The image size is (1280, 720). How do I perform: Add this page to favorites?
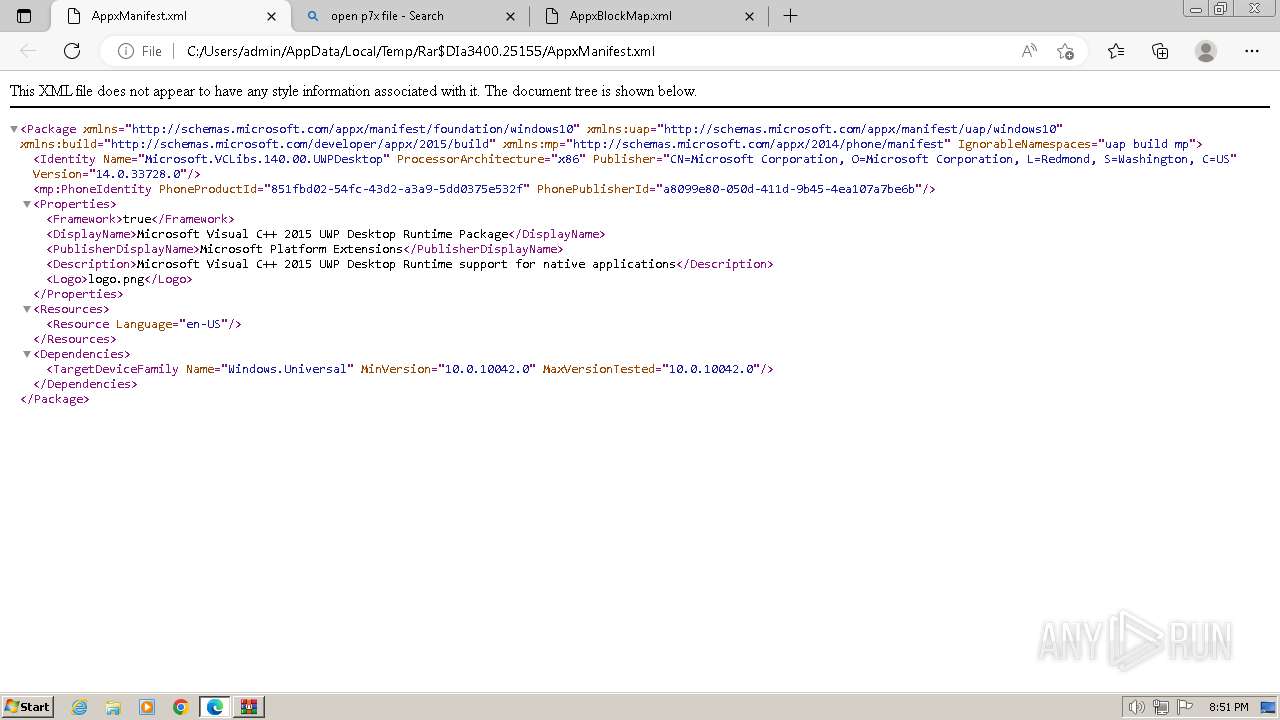tap(1065, 51)
